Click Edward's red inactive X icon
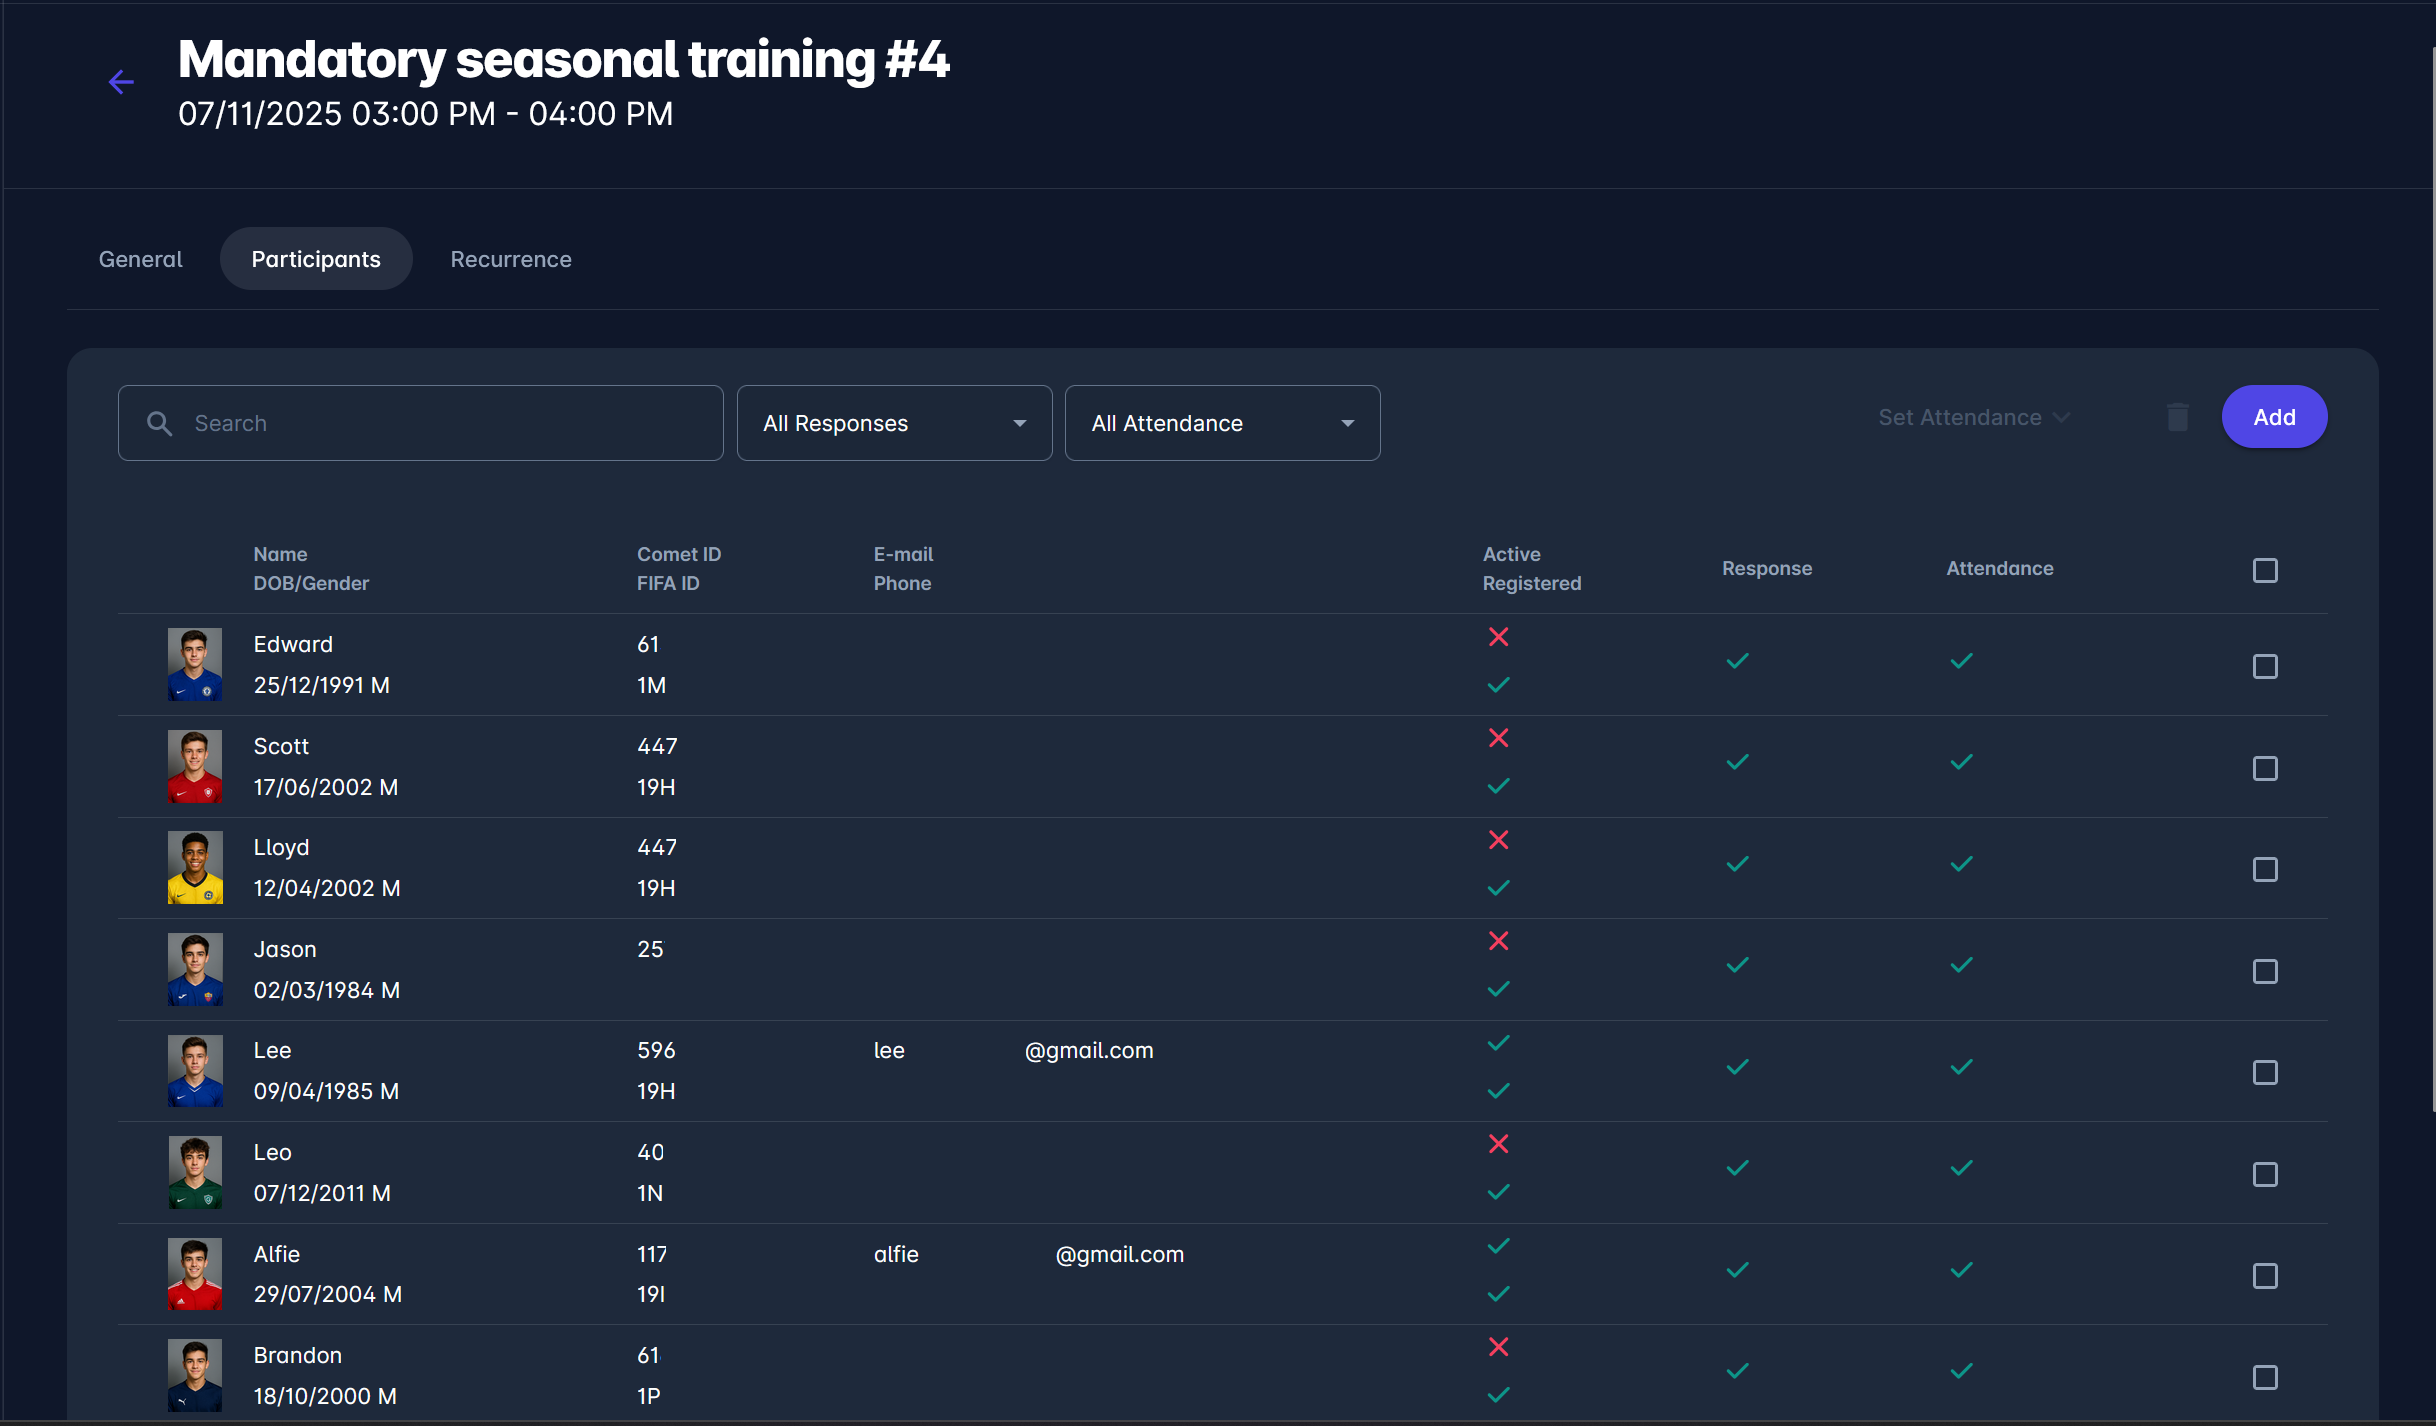Image resolution: width=2436 pixels, height=1426 pixels. (x=1498, y=637)
